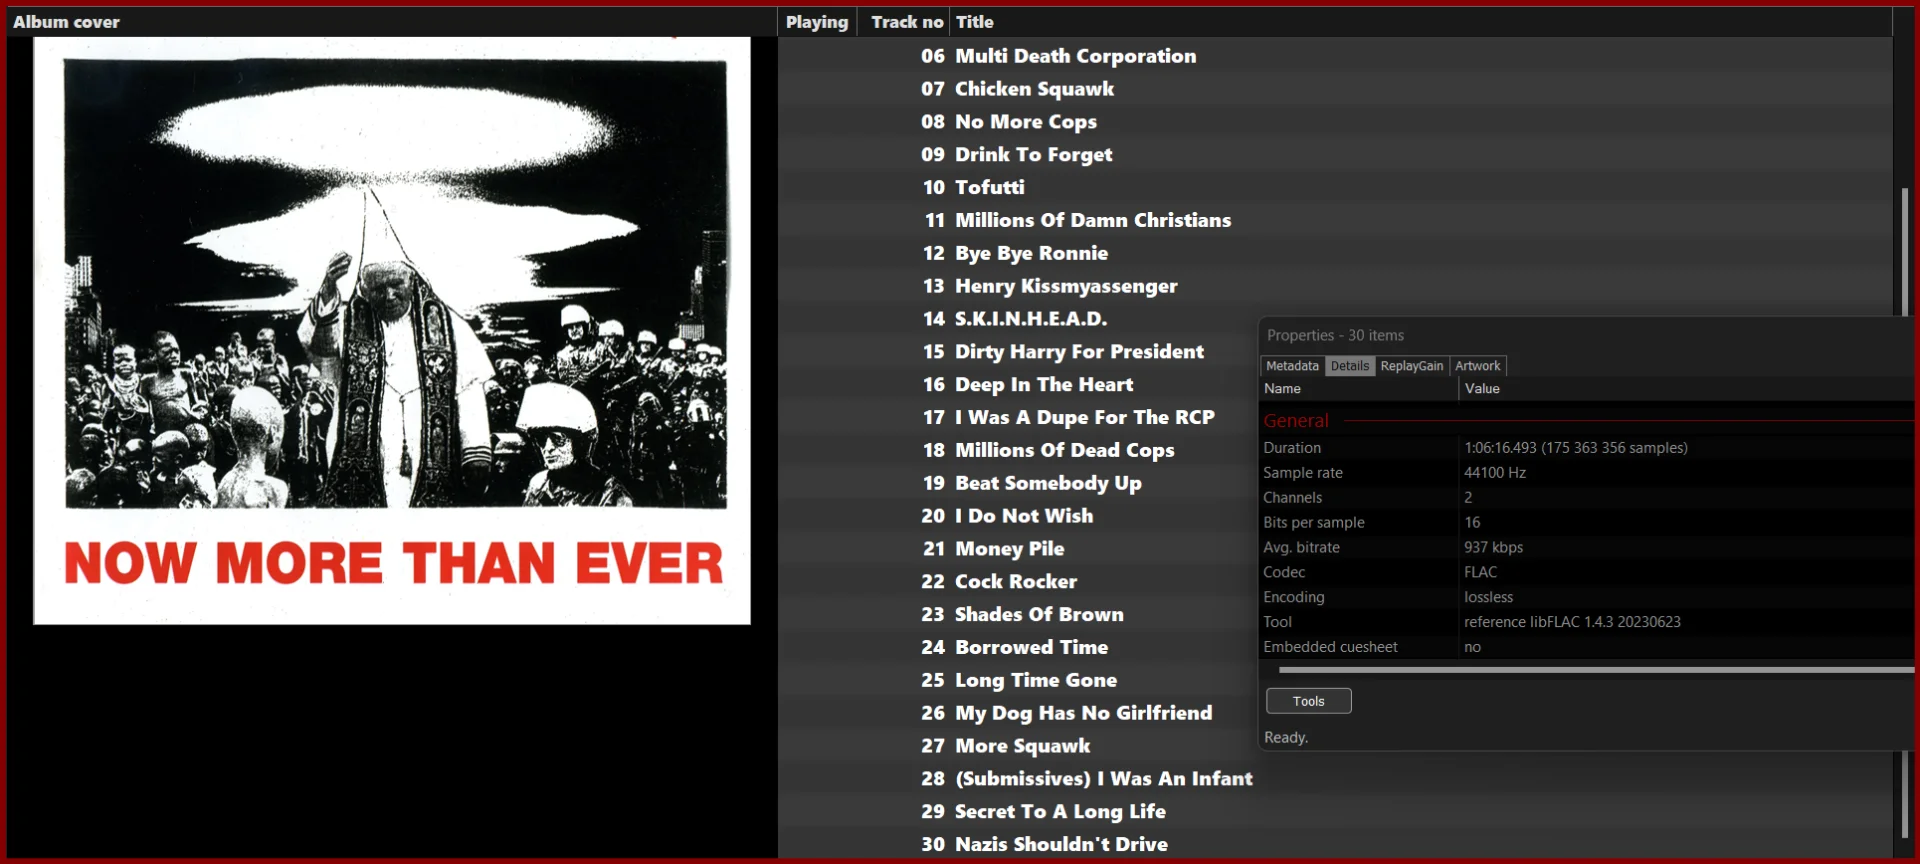Click the Sample rate value 44100 Hz
This screenshot has height=864, width=1920.
1495,473
